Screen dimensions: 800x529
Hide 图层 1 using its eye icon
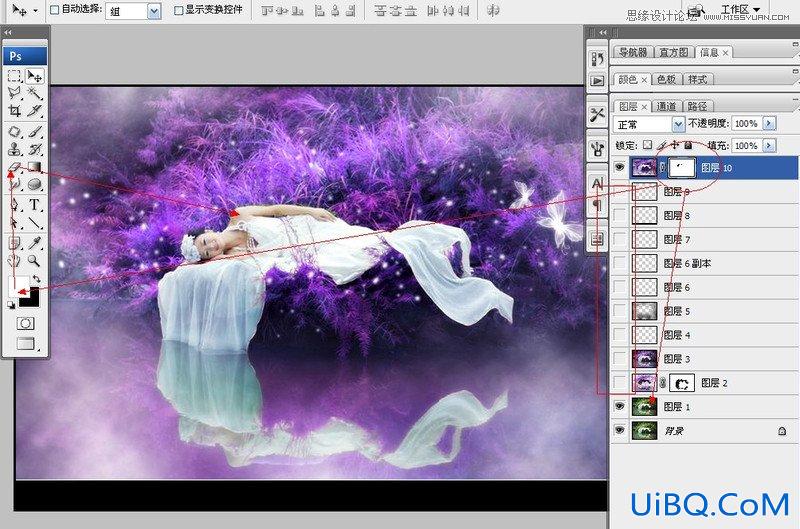pyautogui.click(x=619, y=407)
